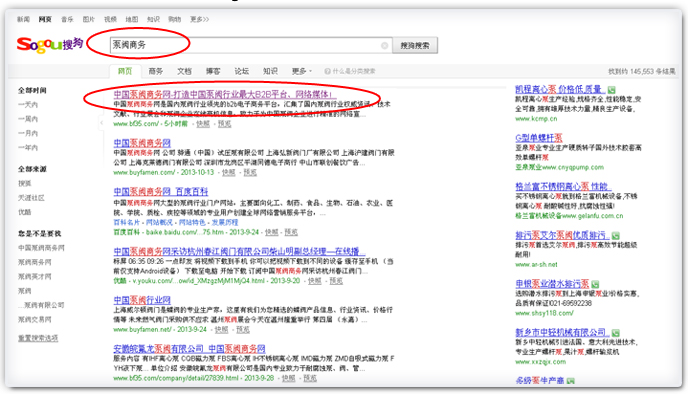The image size is (688, 394).
Task: Open the ad 申银泵业潜水排污泵
Action: click(552, 284)
